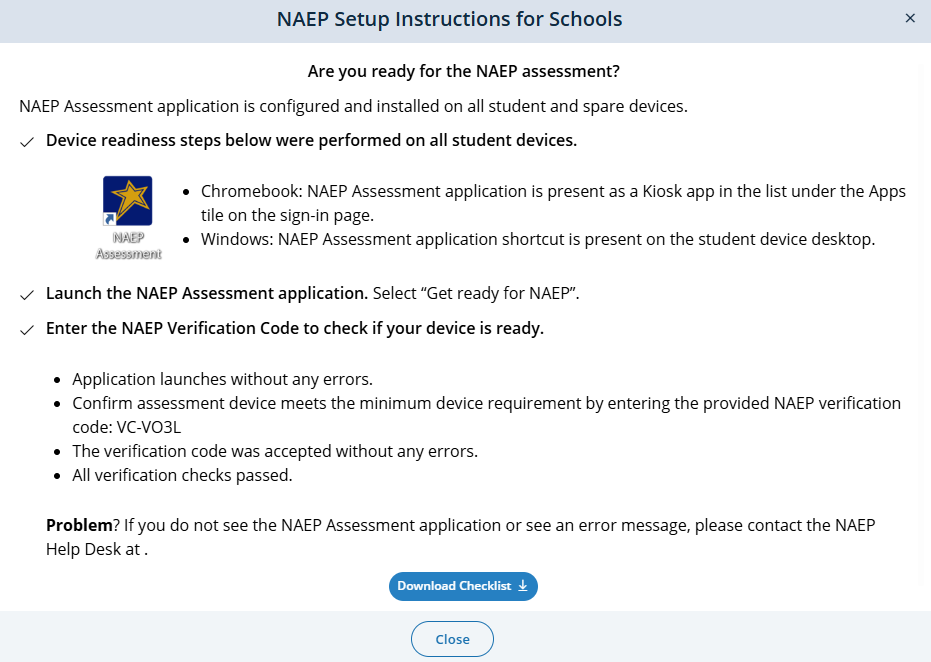Click the Windows bullet point text

pyautogui.click(x=537, y=239)
